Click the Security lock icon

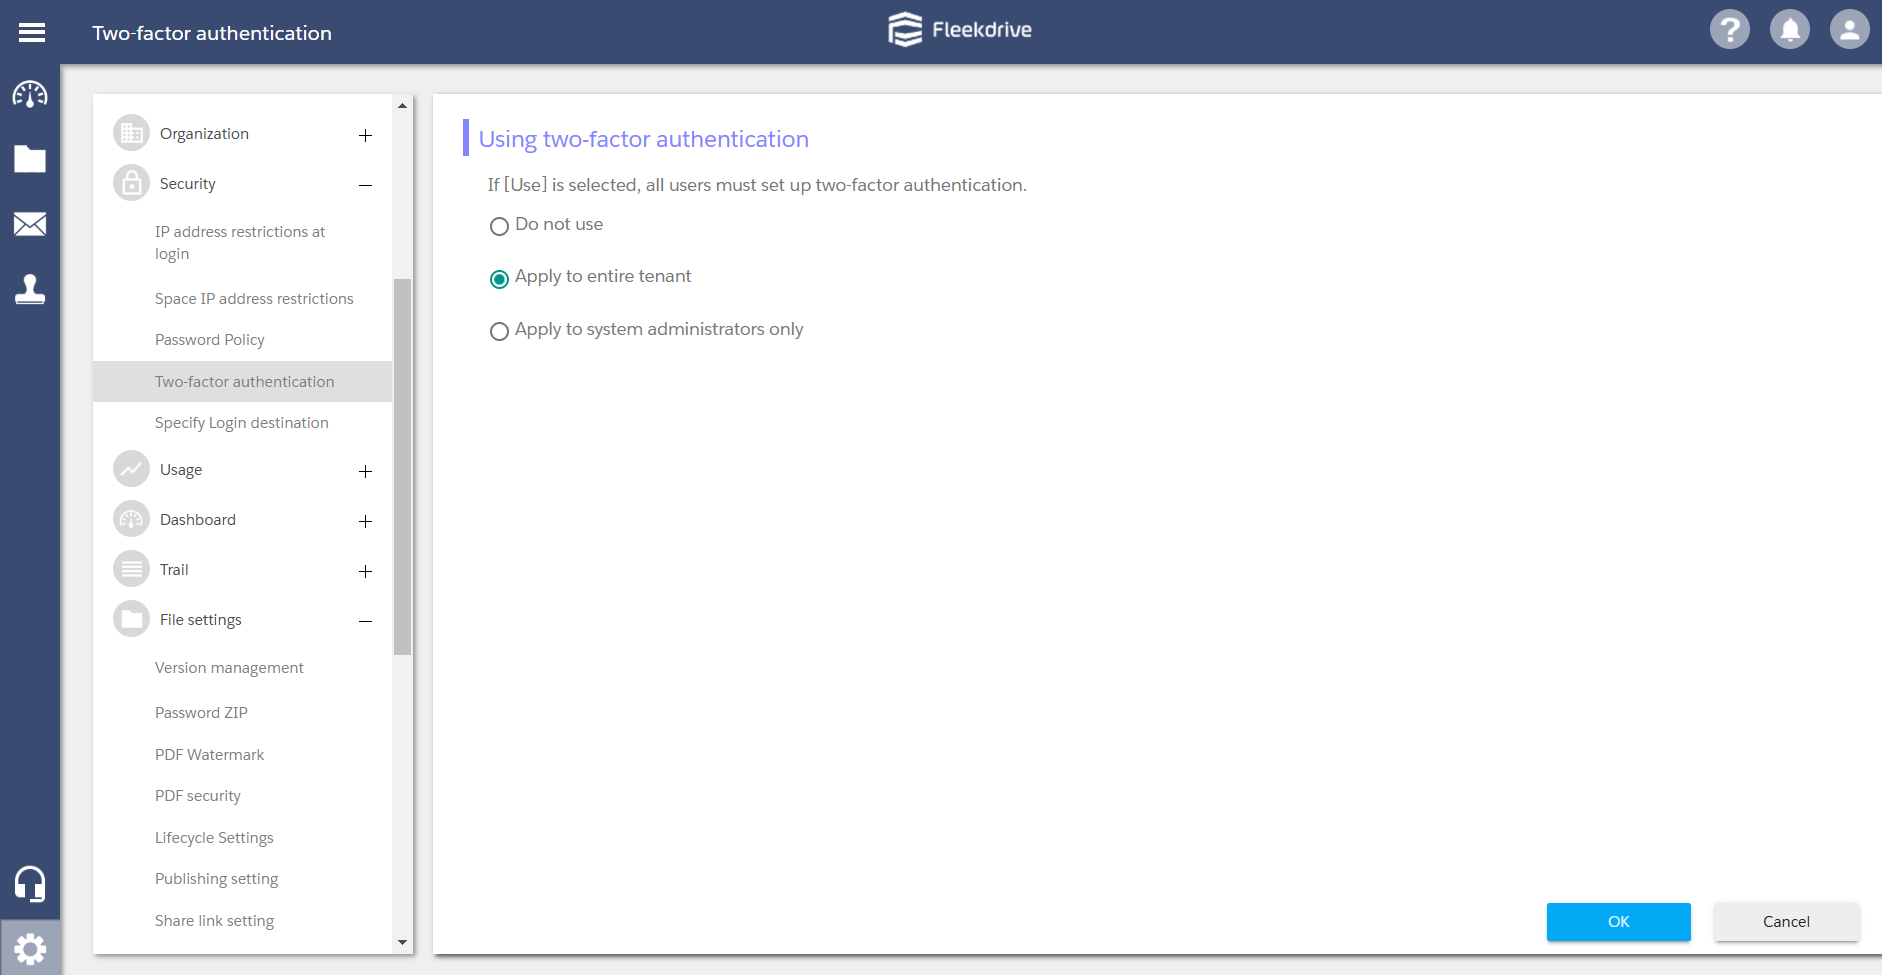point(132,183)
